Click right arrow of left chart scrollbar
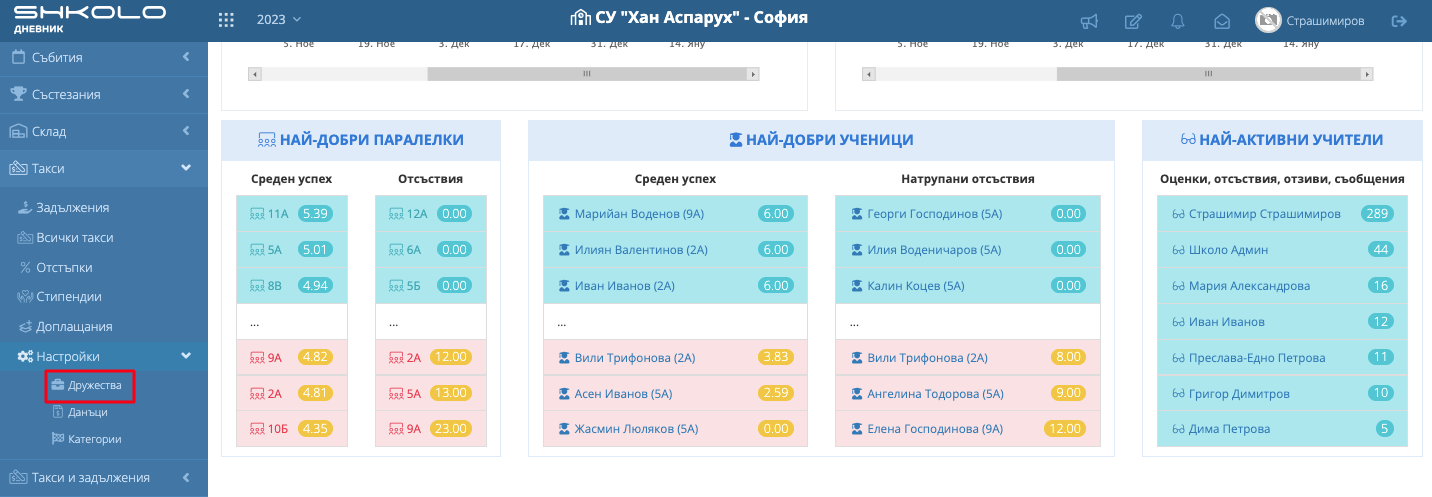Screen dimensions: 1432x497 [753, 74]
